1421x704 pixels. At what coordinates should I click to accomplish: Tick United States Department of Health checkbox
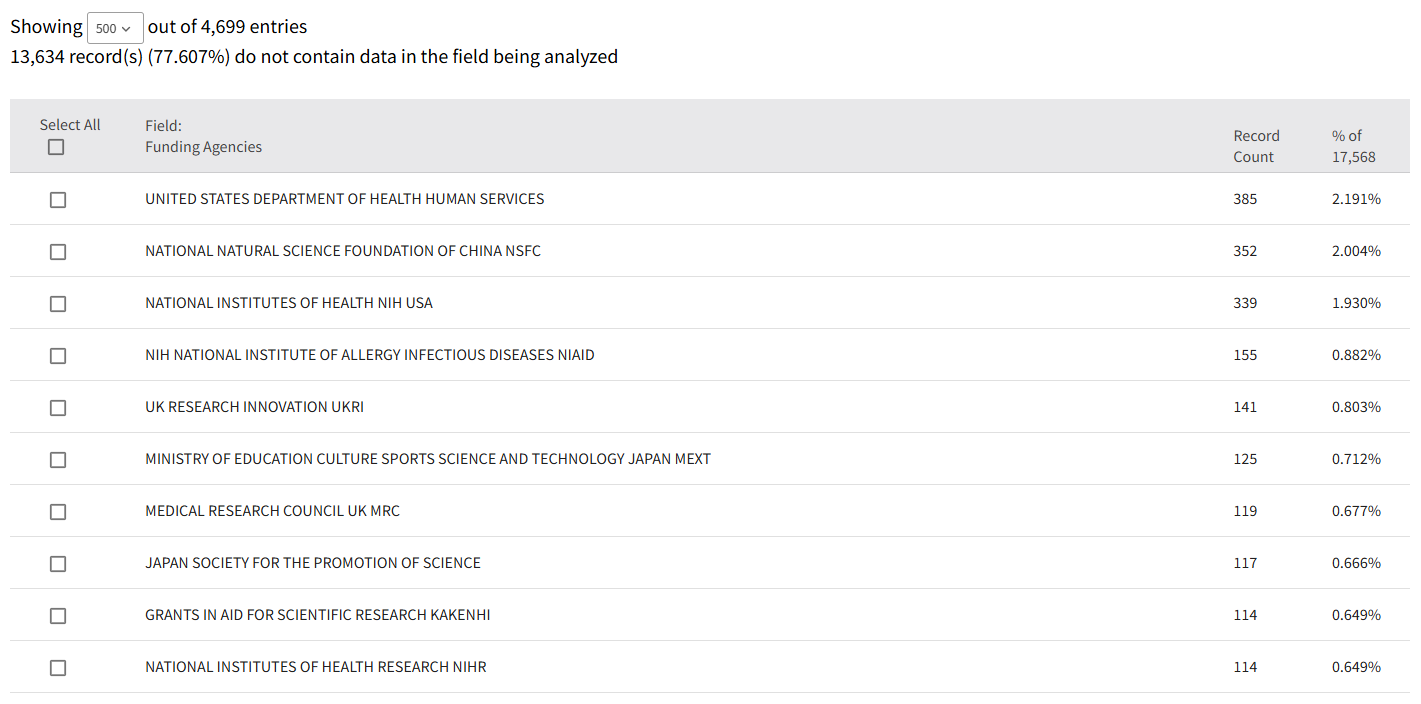coord(58,200)
